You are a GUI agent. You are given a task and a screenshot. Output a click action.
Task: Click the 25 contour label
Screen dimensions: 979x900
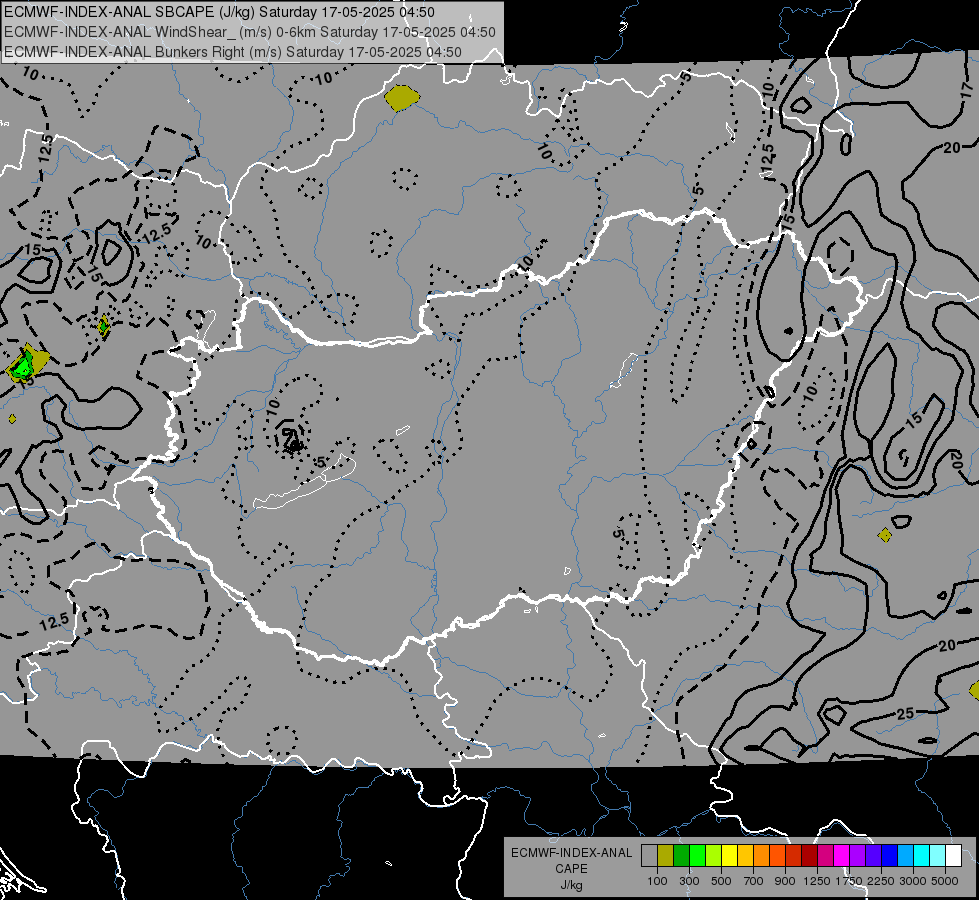[905, 713]
